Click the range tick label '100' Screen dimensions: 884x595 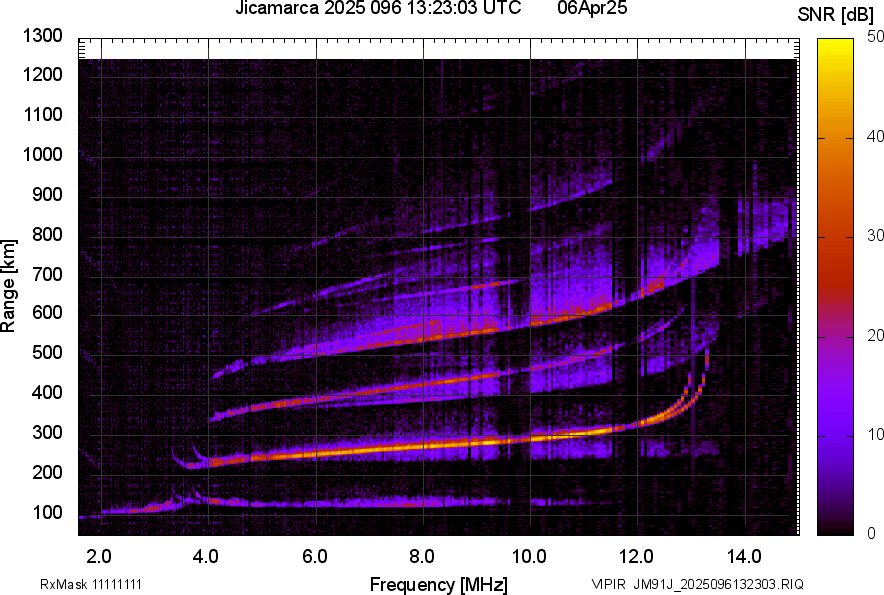click(47, 512)
